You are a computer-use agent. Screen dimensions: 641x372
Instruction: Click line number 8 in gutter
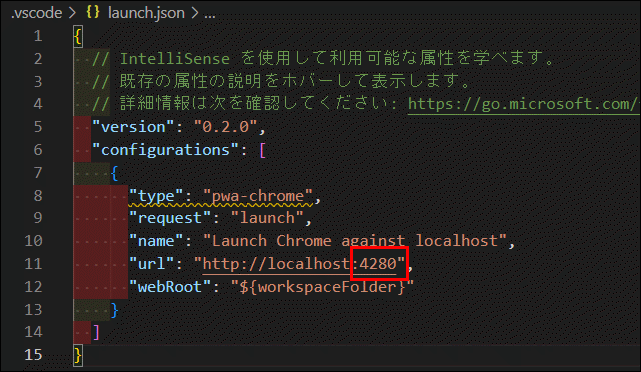point(38,195)
